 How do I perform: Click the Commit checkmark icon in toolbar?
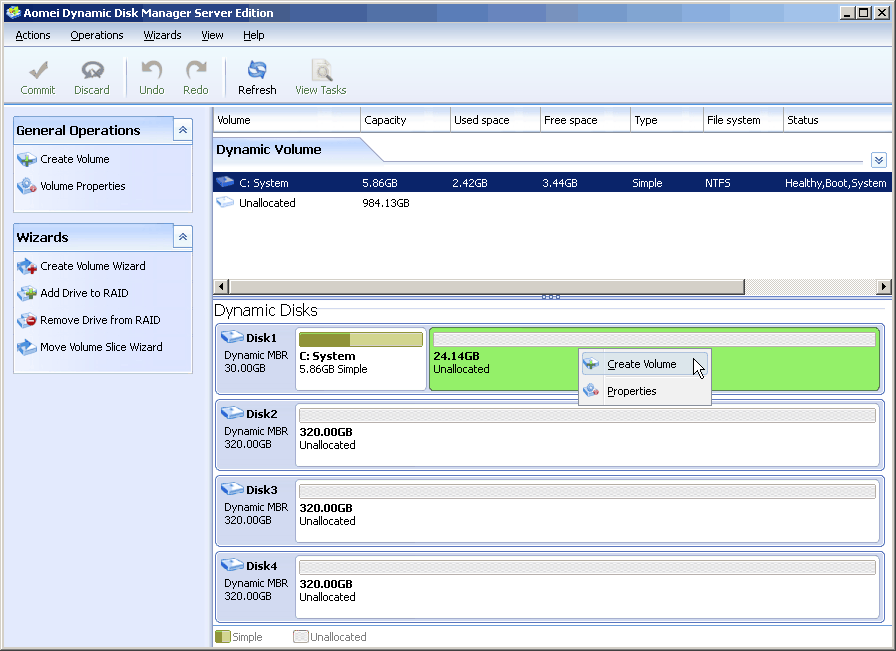click(38, 72)
